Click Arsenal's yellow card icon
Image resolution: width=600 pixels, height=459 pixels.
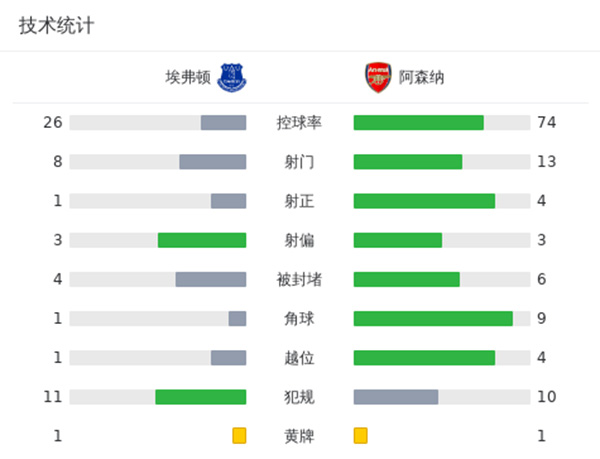361,435
